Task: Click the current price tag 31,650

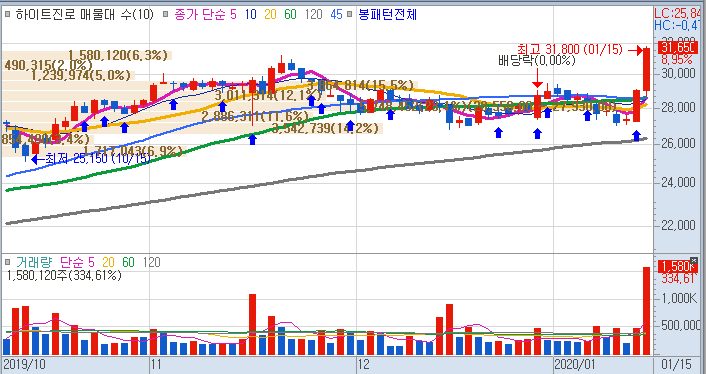Action: pyautogui.click(x=678, y=47)
